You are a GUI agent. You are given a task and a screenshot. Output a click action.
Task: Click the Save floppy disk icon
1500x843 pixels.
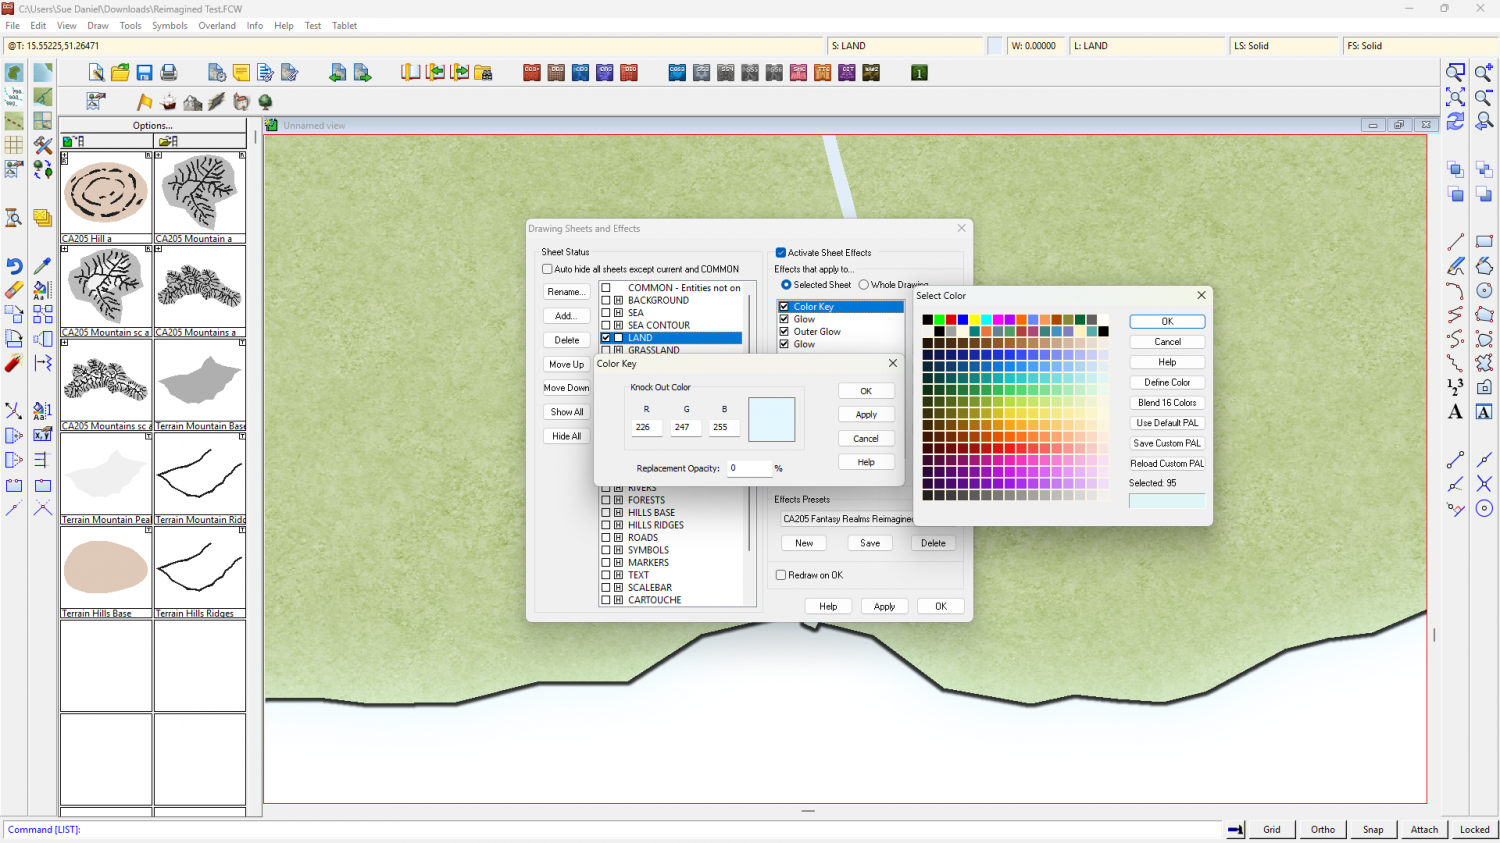144,73
